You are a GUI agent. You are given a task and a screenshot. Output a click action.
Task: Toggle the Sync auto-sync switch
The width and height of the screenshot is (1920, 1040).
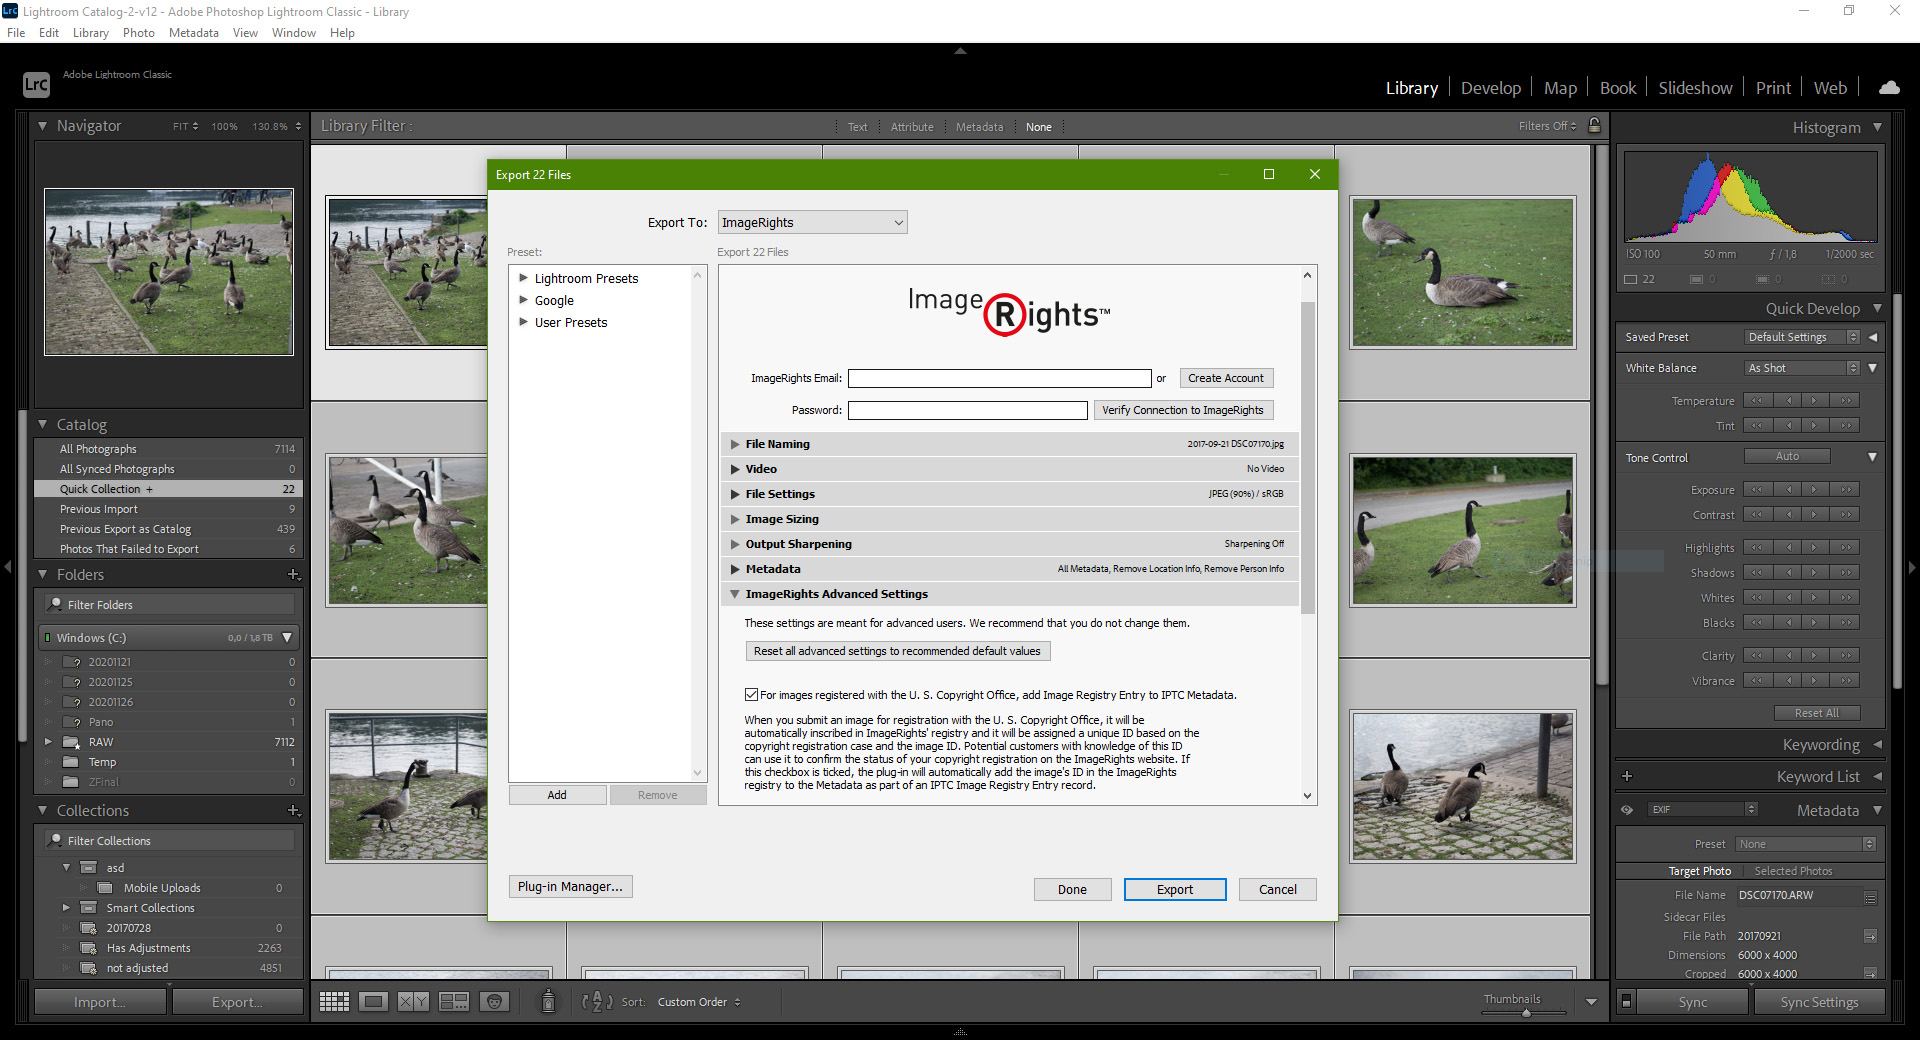pos(1627,1001)
